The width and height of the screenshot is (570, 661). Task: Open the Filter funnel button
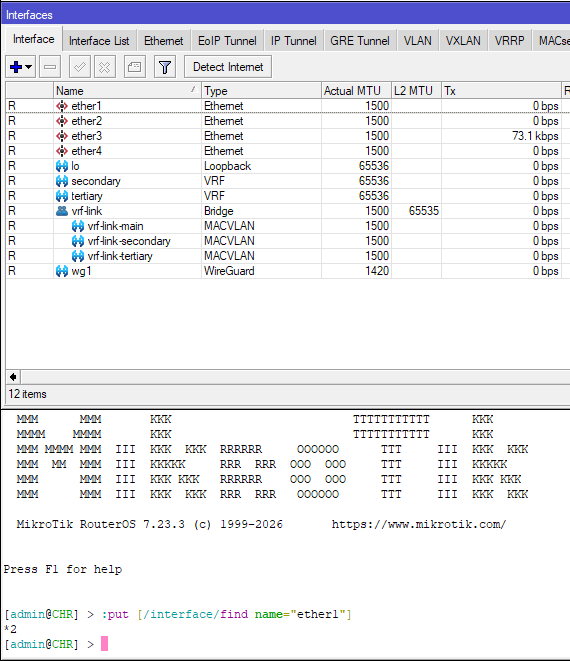coord(165,67)
